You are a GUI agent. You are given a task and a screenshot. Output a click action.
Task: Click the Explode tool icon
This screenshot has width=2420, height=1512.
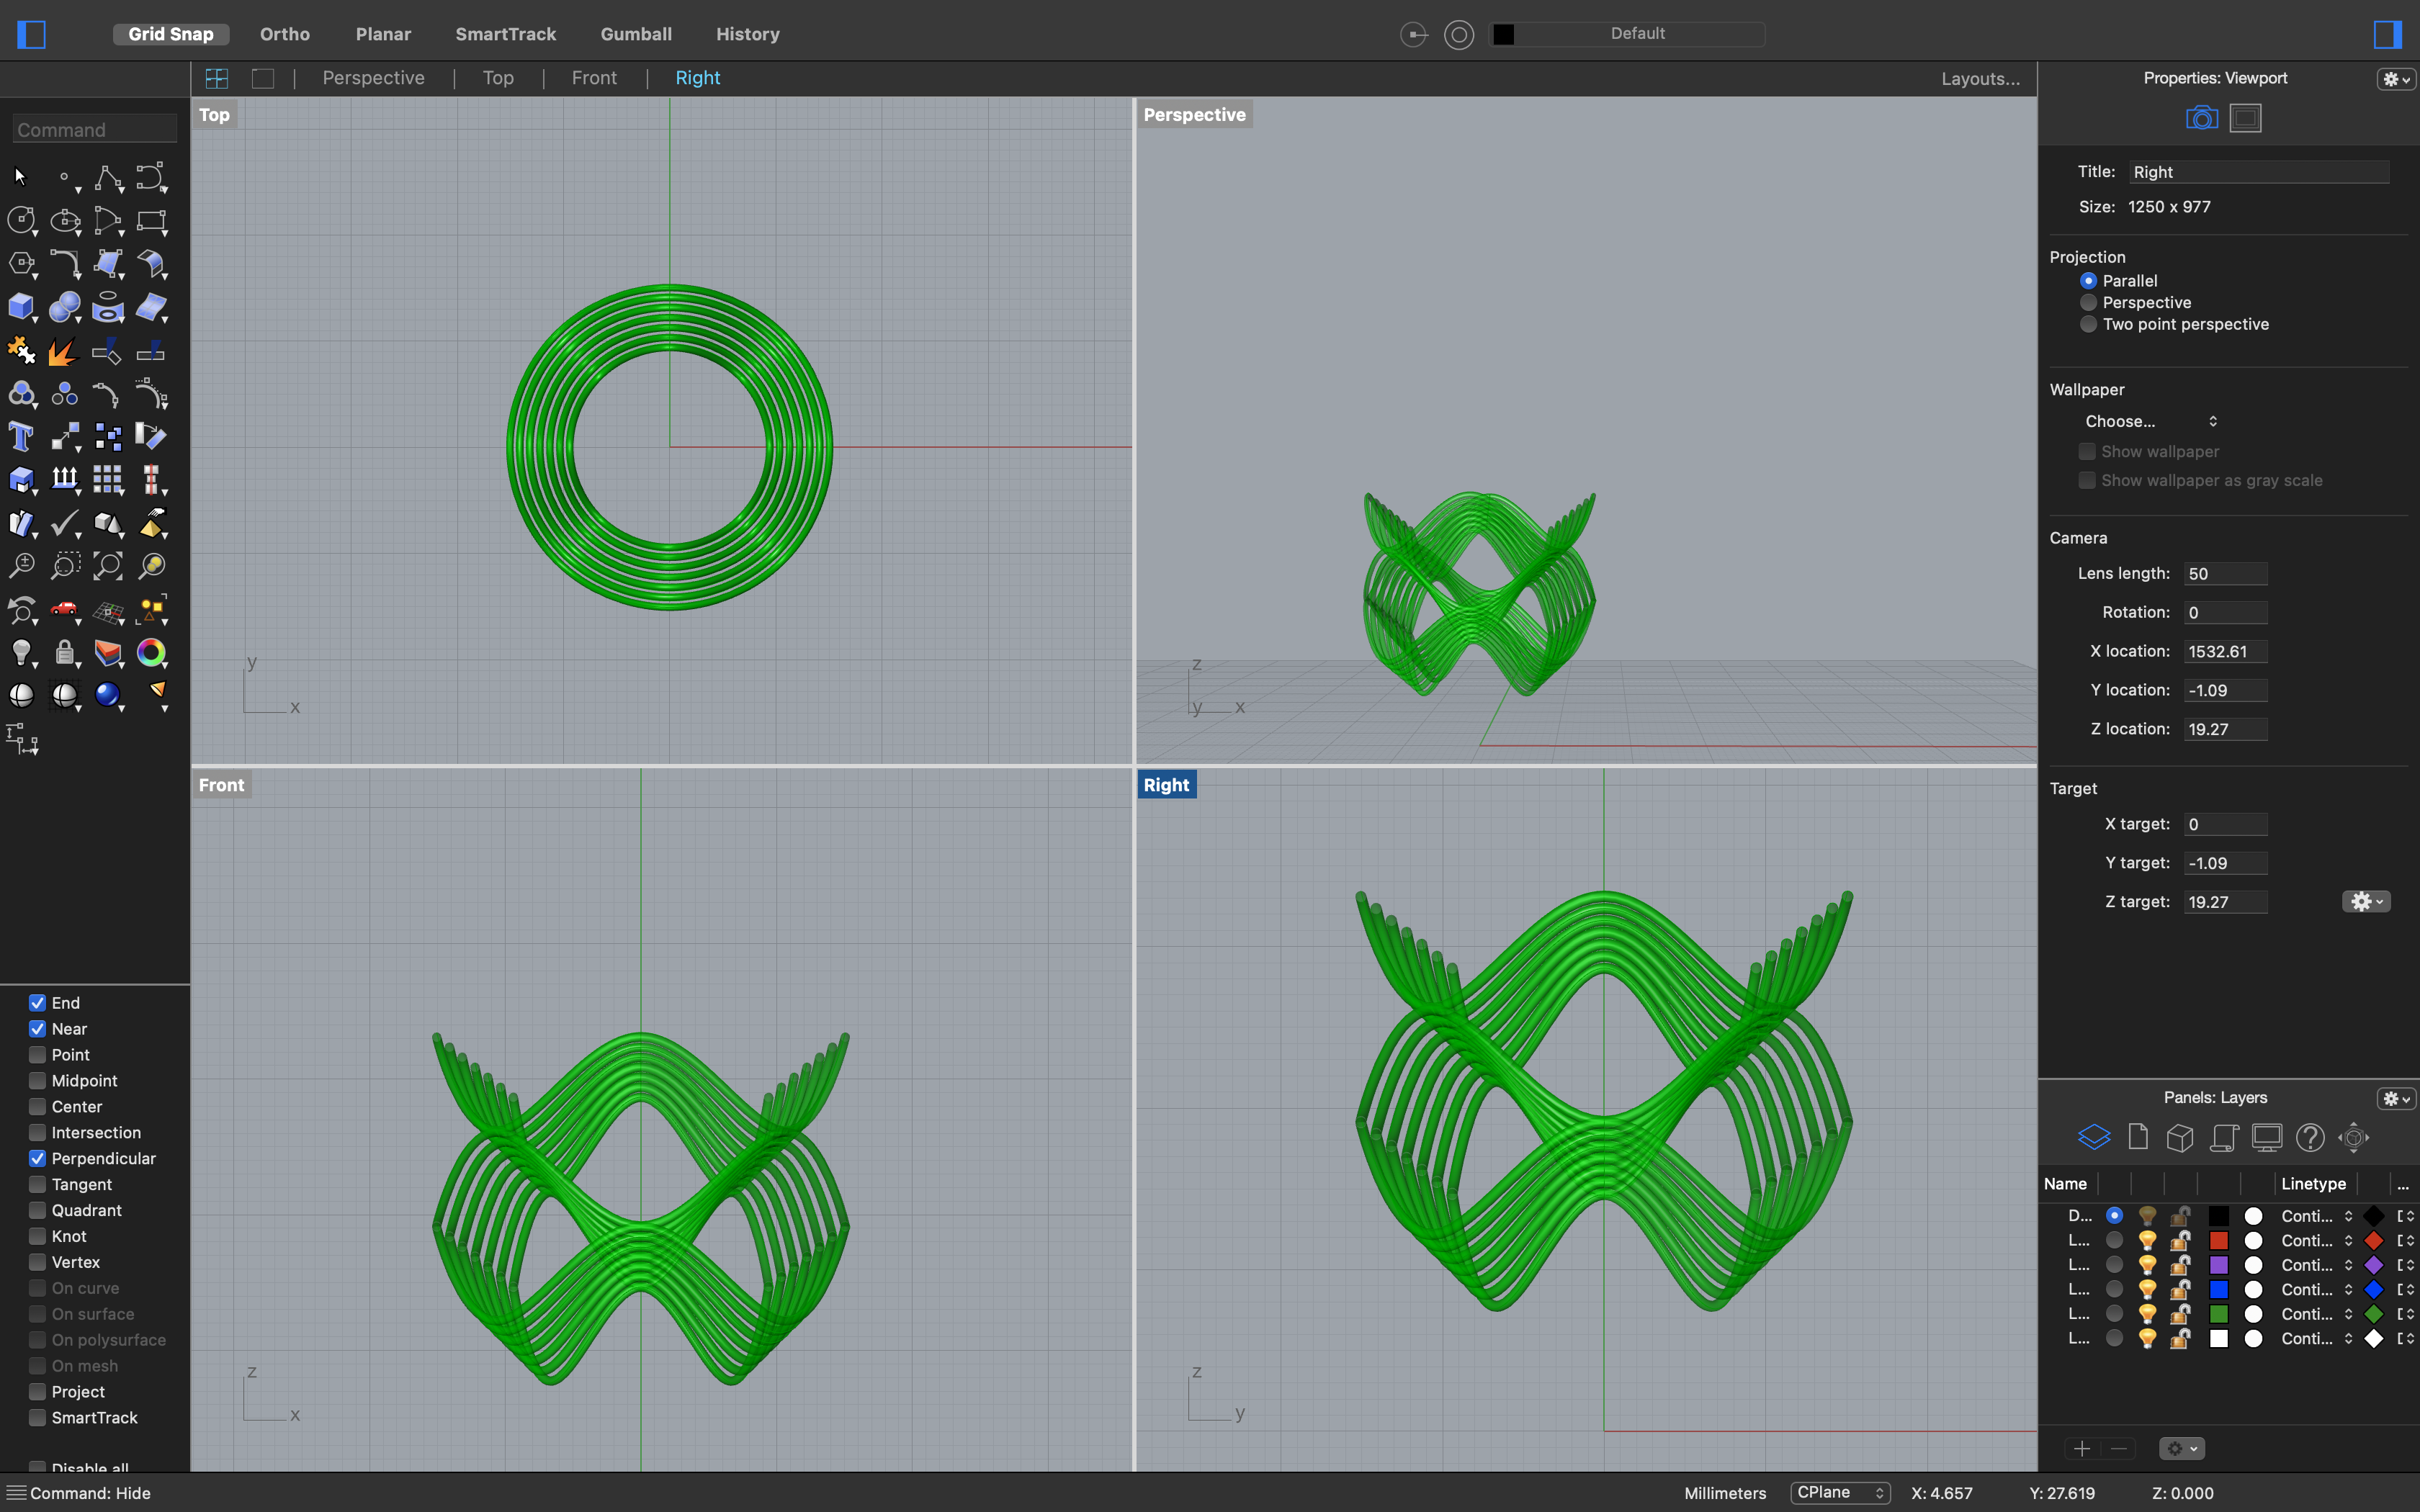coord(63,351)
